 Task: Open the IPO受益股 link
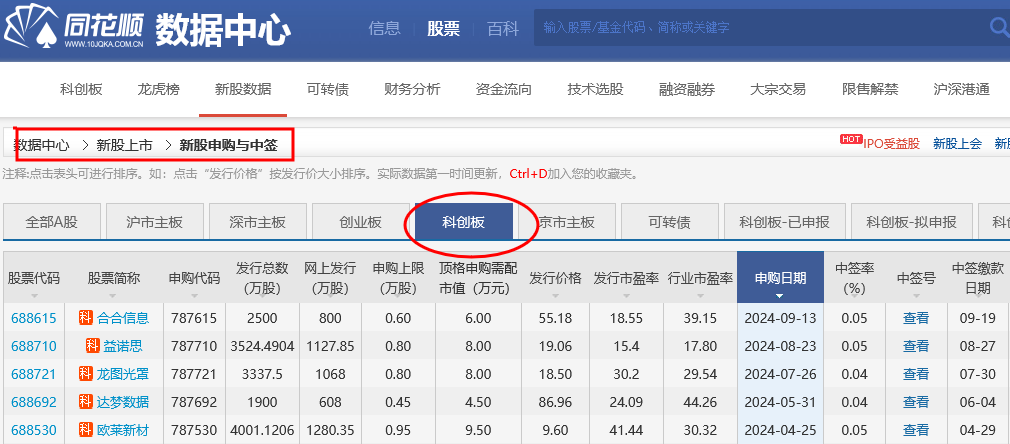tap(891, 144)
